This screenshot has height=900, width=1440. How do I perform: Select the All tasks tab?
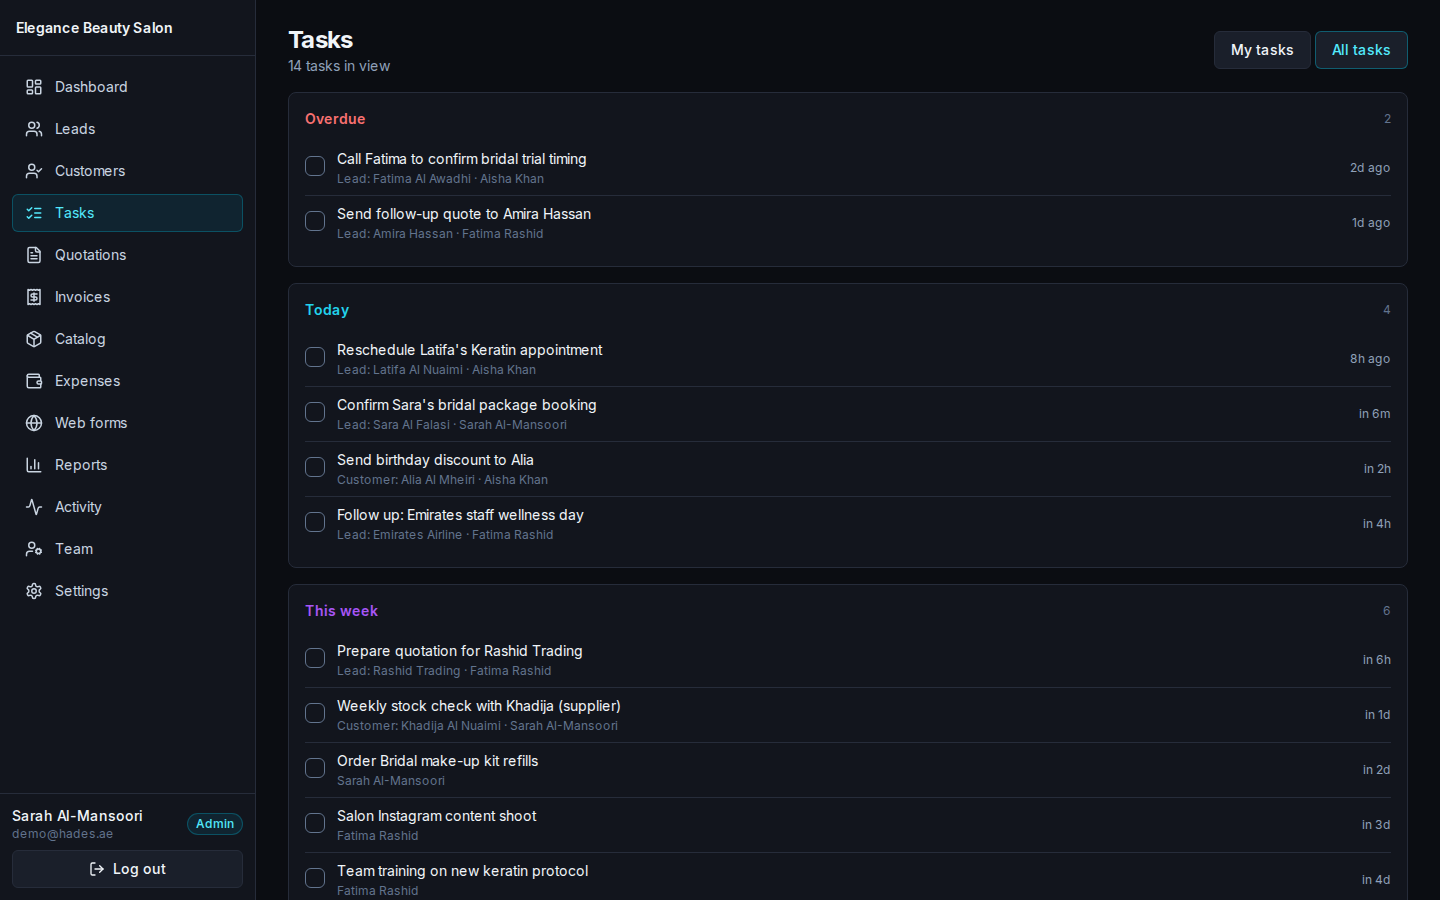pyautogui.click(x=1361, y=50)
